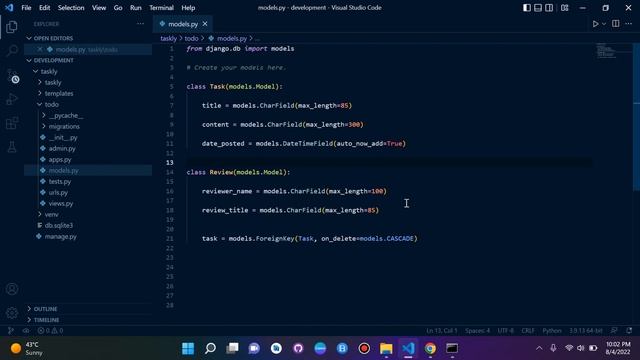Open the View menu
640x360 pixels.
tap(99, 8)
